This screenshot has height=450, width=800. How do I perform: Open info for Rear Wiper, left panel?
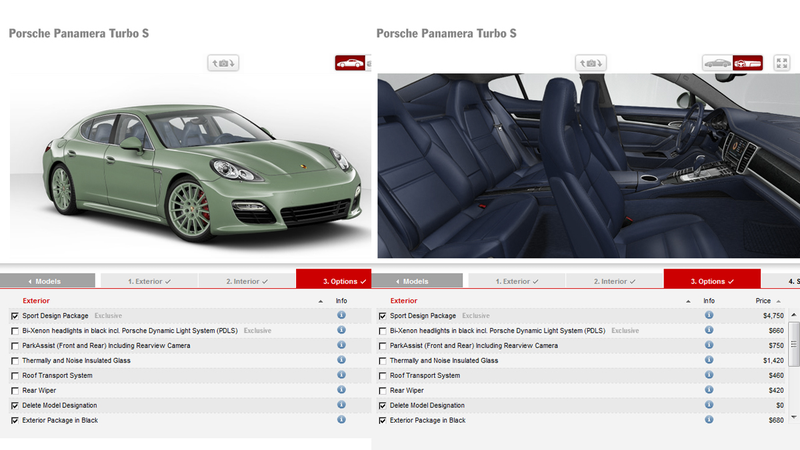pyautogui.click(x=341, y=390)
